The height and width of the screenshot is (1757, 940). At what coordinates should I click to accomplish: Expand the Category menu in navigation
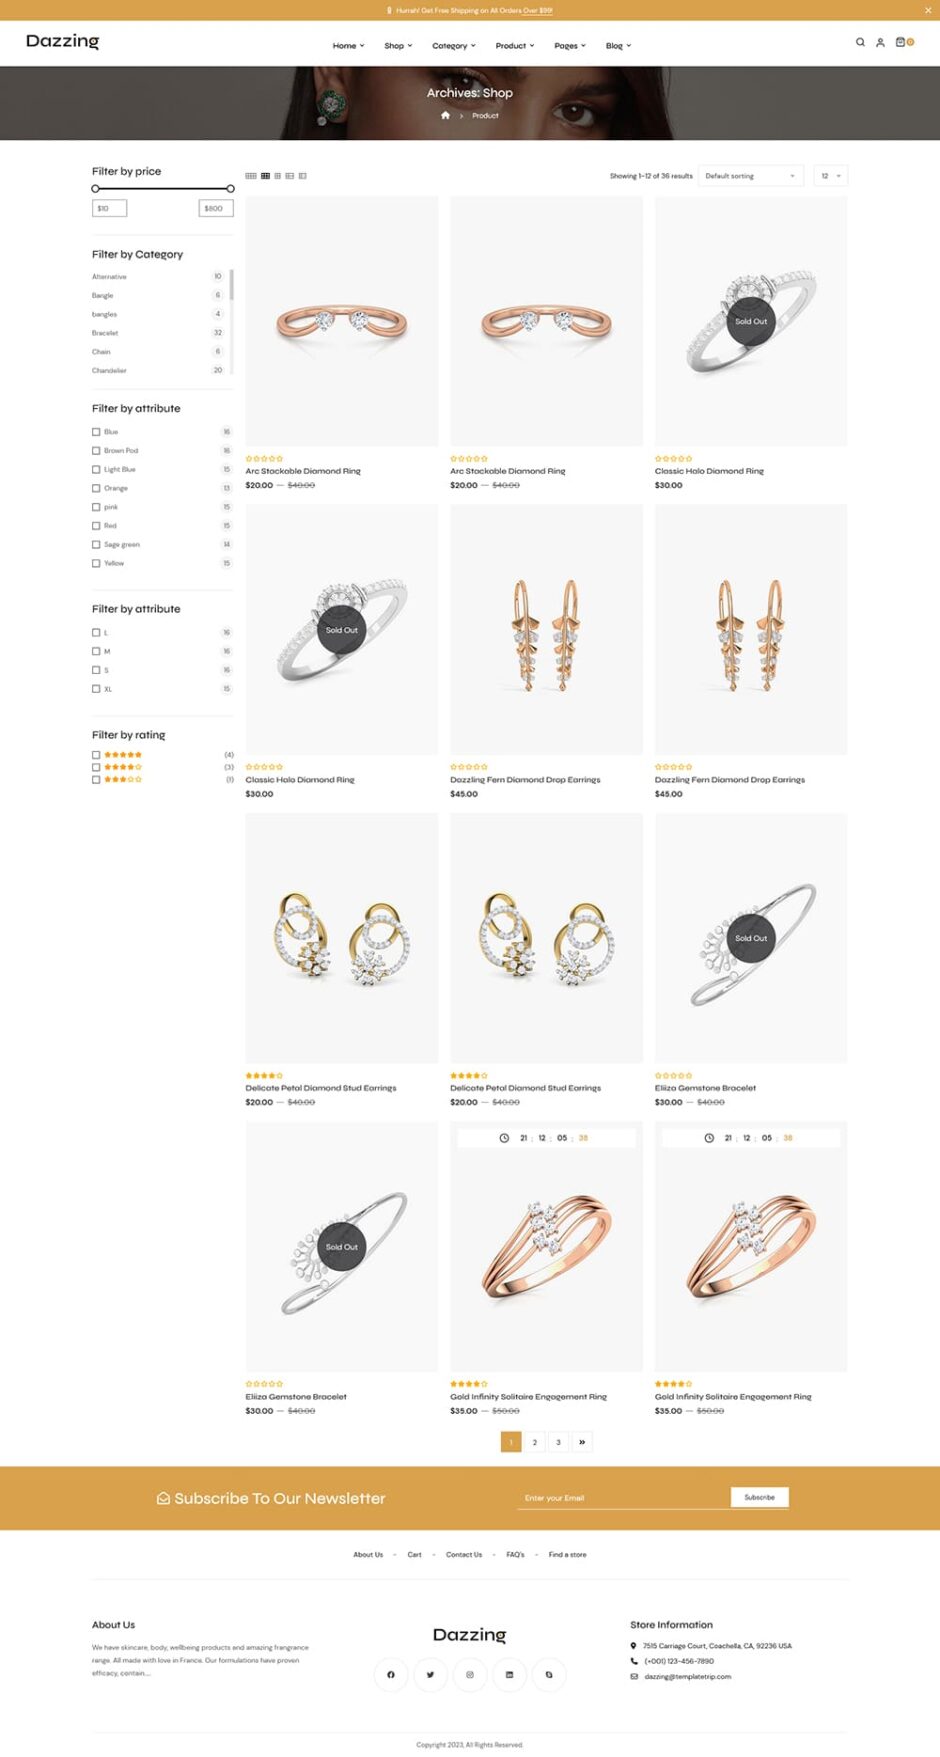(454, 46)
